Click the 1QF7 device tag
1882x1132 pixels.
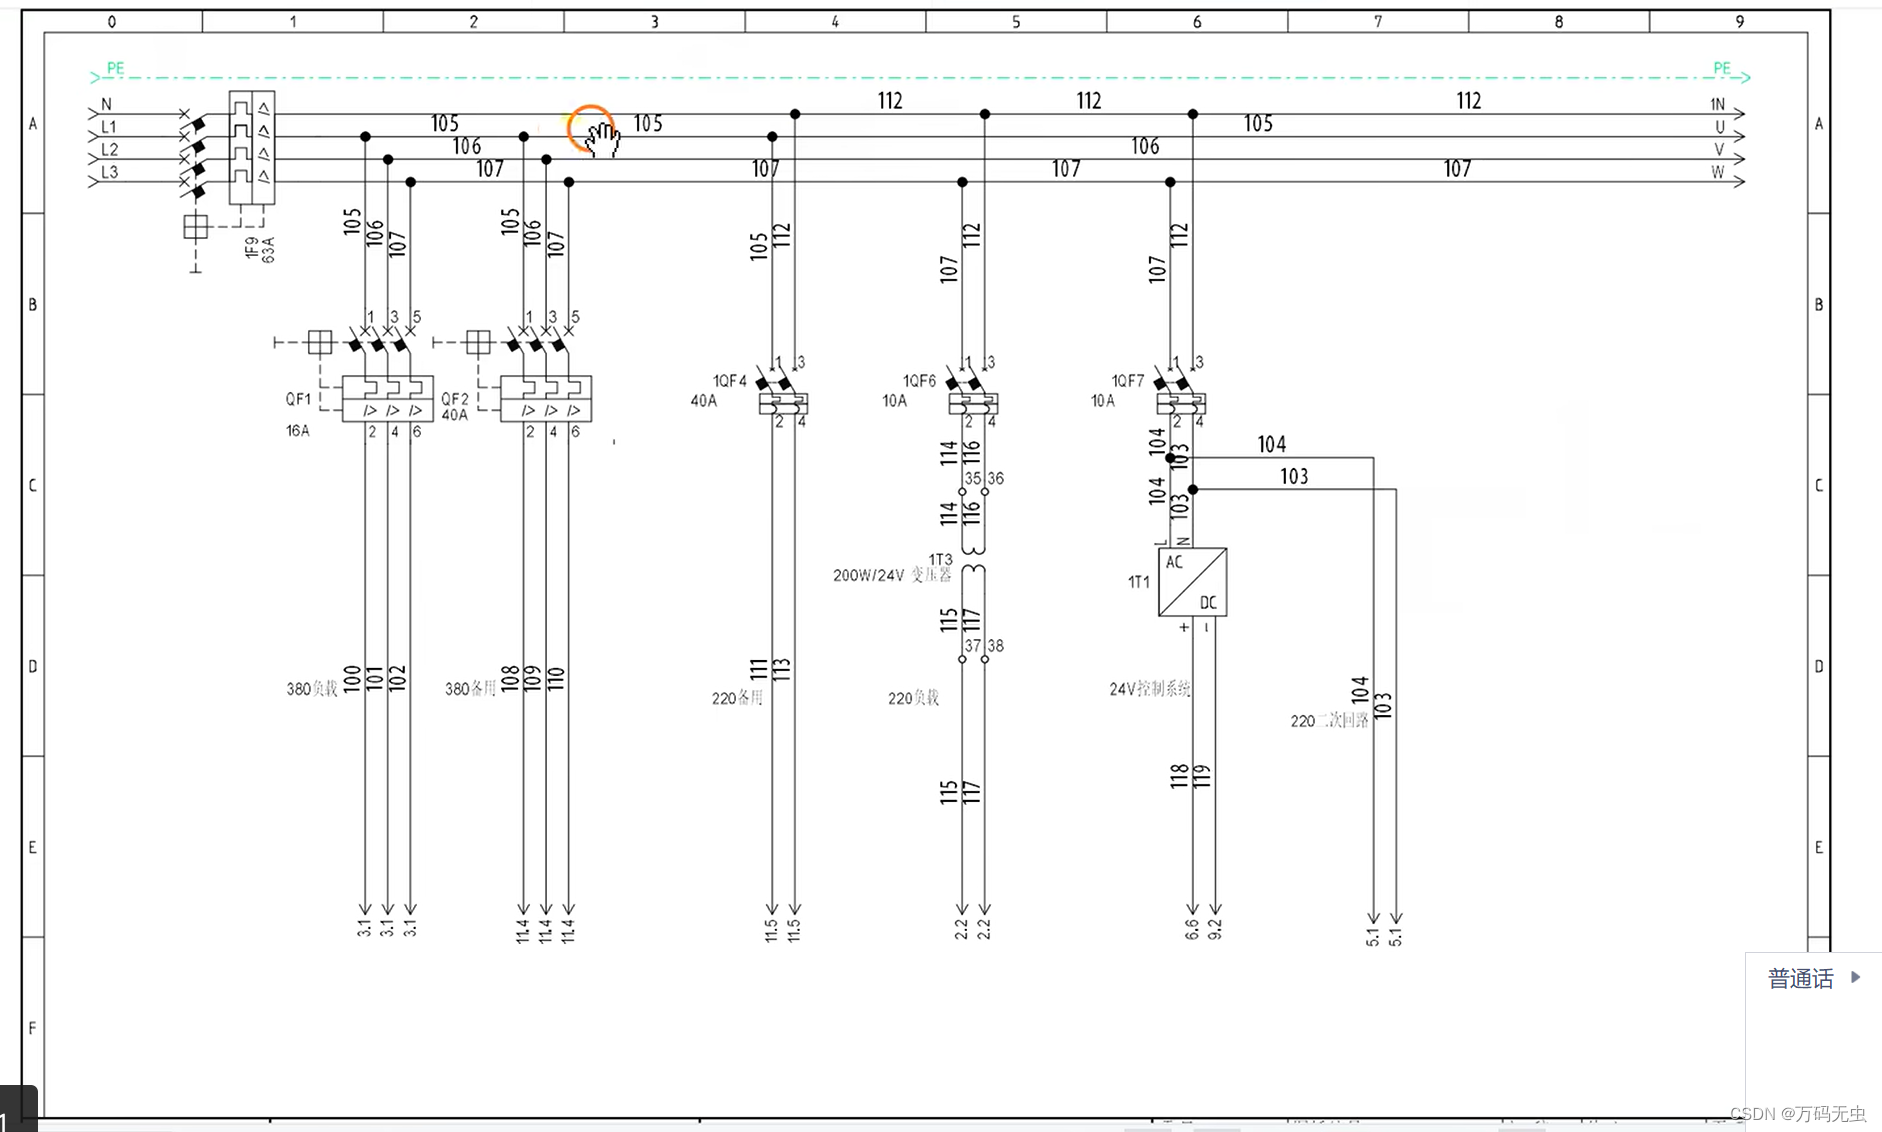tap(1128, 381)
